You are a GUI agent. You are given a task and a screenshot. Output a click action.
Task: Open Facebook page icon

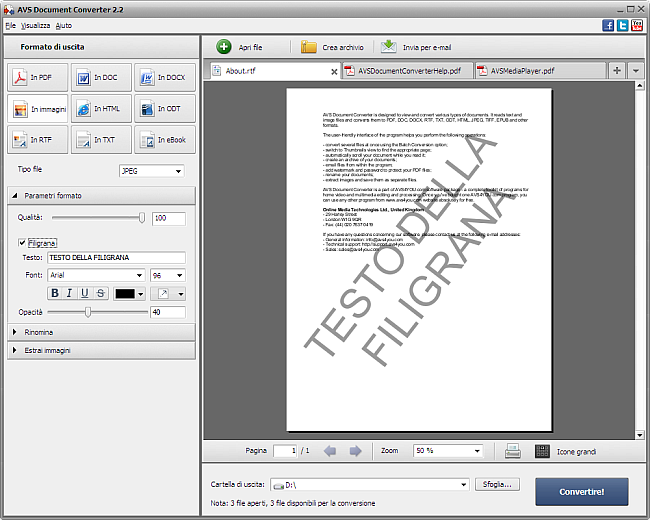click(x=608, y=25)
